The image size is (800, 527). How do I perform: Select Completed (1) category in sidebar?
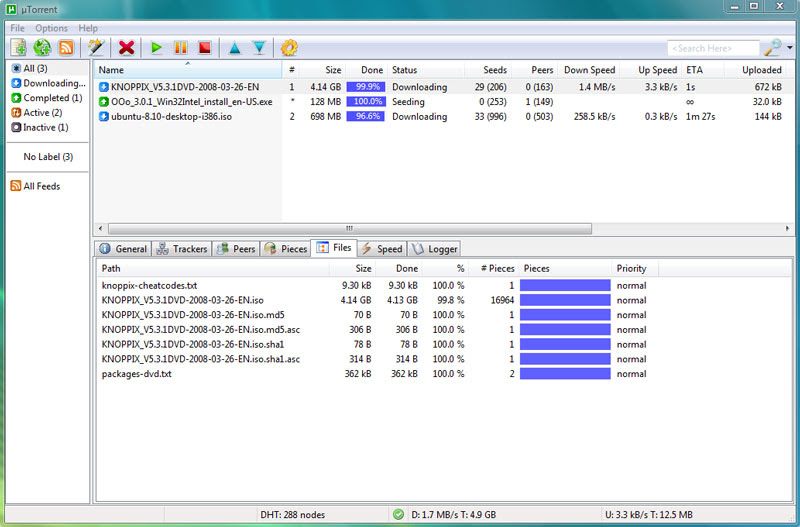(48, 97)
